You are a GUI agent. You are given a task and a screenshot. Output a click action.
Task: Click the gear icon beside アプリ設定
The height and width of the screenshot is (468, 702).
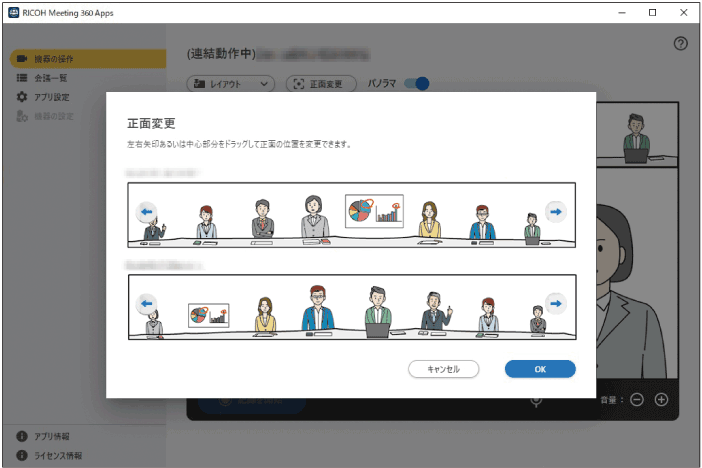click(21, 97)
